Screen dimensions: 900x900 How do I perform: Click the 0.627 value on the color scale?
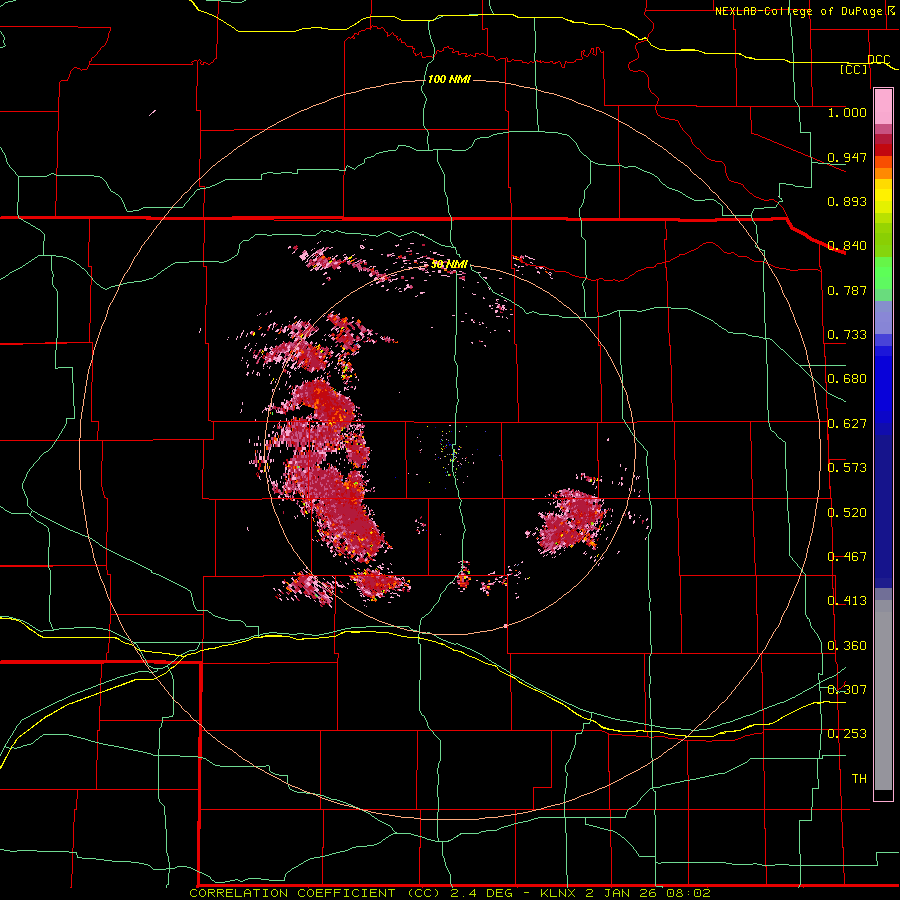tap(847, 424)
